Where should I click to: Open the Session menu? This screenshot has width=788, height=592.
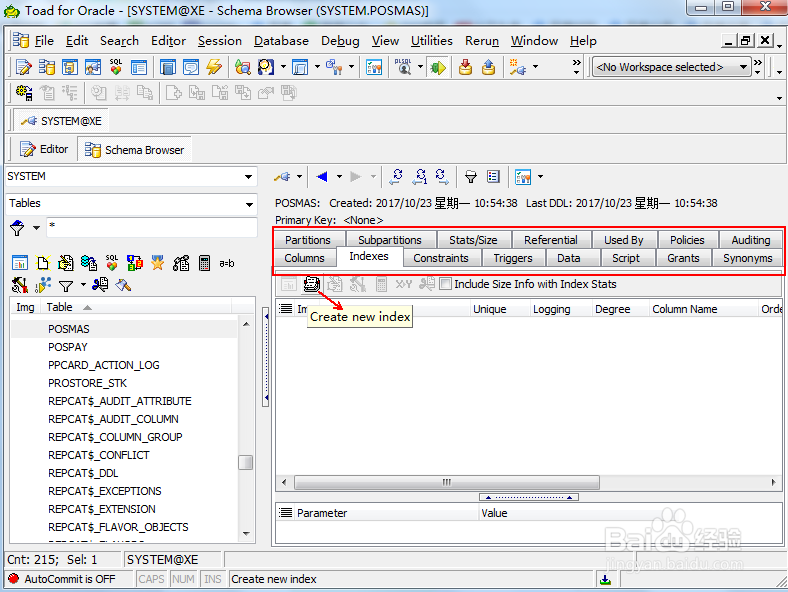(220, 41)
